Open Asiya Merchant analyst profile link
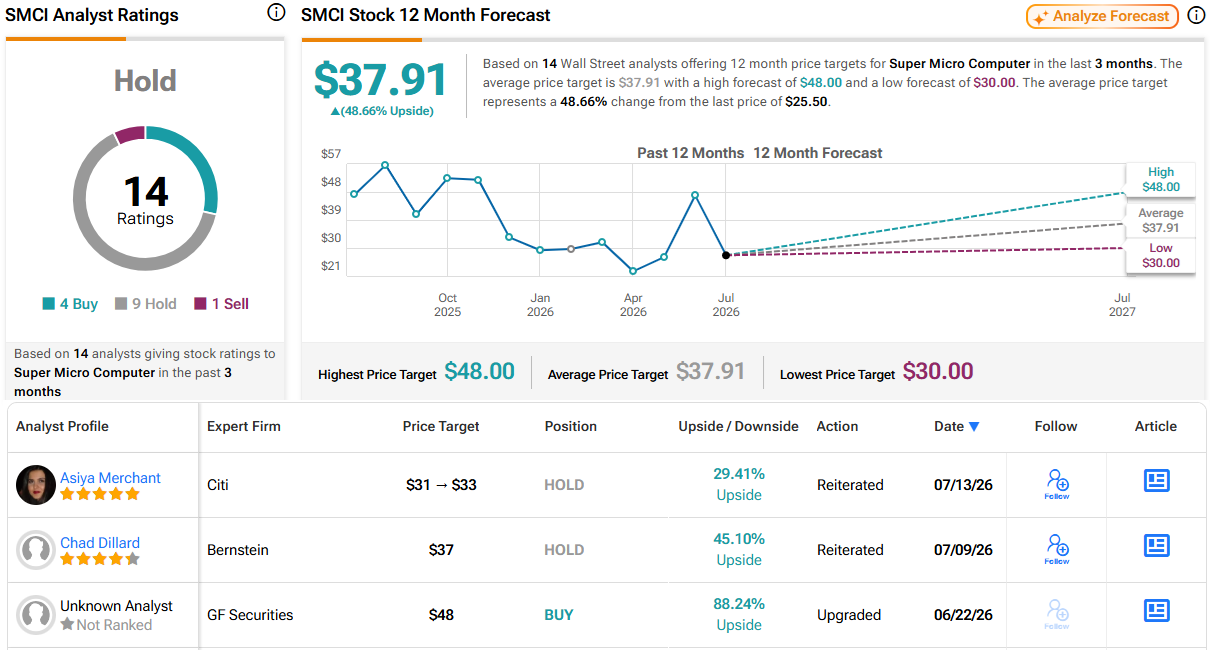Image resolution: width=1210 pixels, height=650 pixels. [x=110, y=478]
